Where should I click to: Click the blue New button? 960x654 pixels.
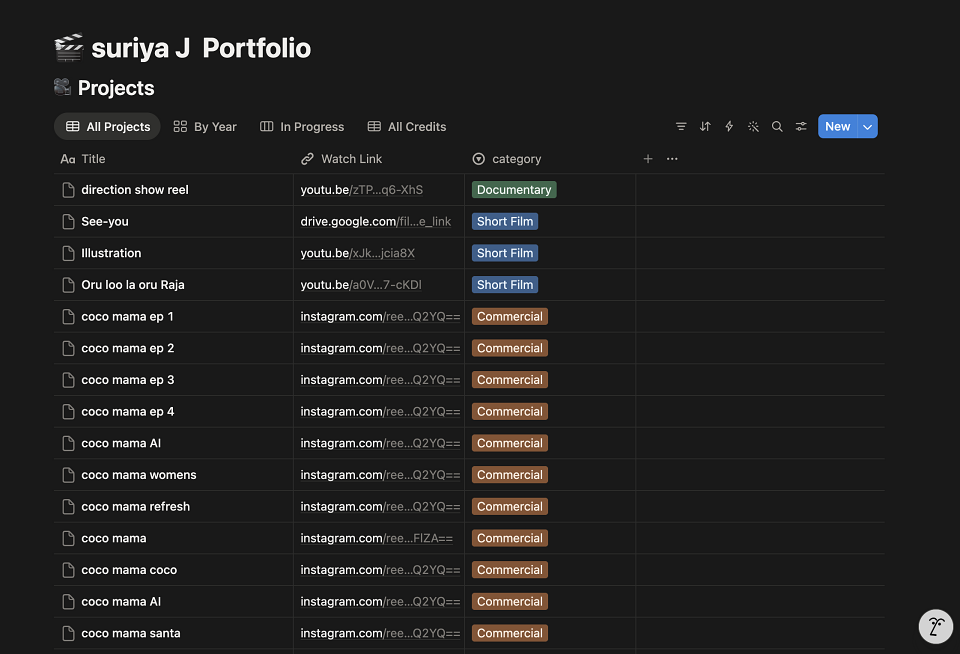click(838, 127)
